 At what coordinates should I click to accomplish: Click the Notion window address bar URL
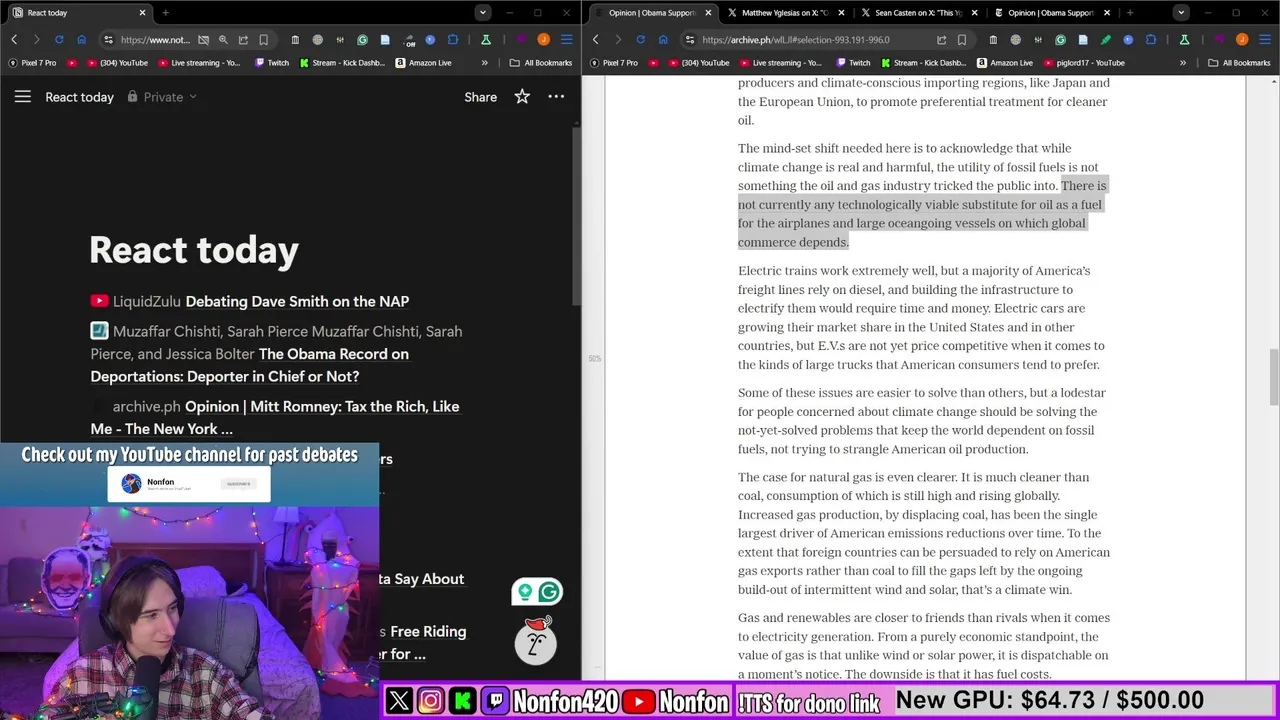tap(155, 40)
